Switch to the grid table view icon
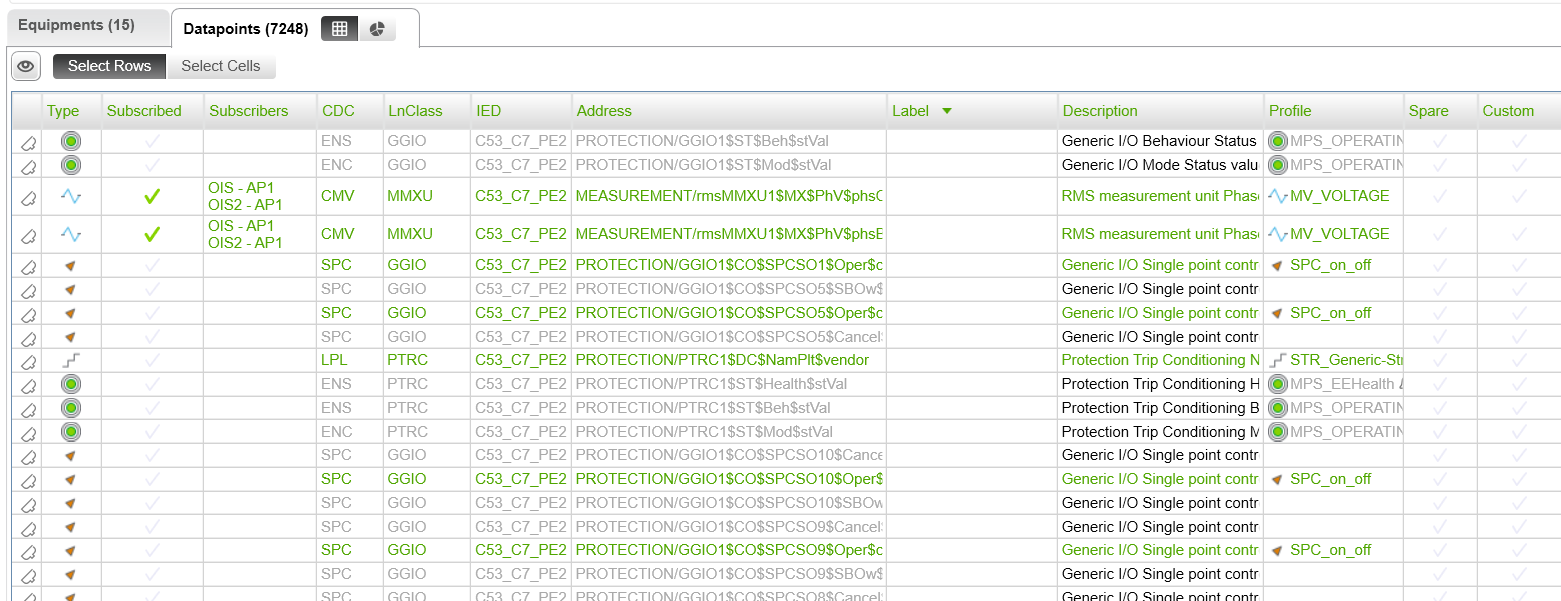The image size is (1561, 601). (x=339, y=30)
